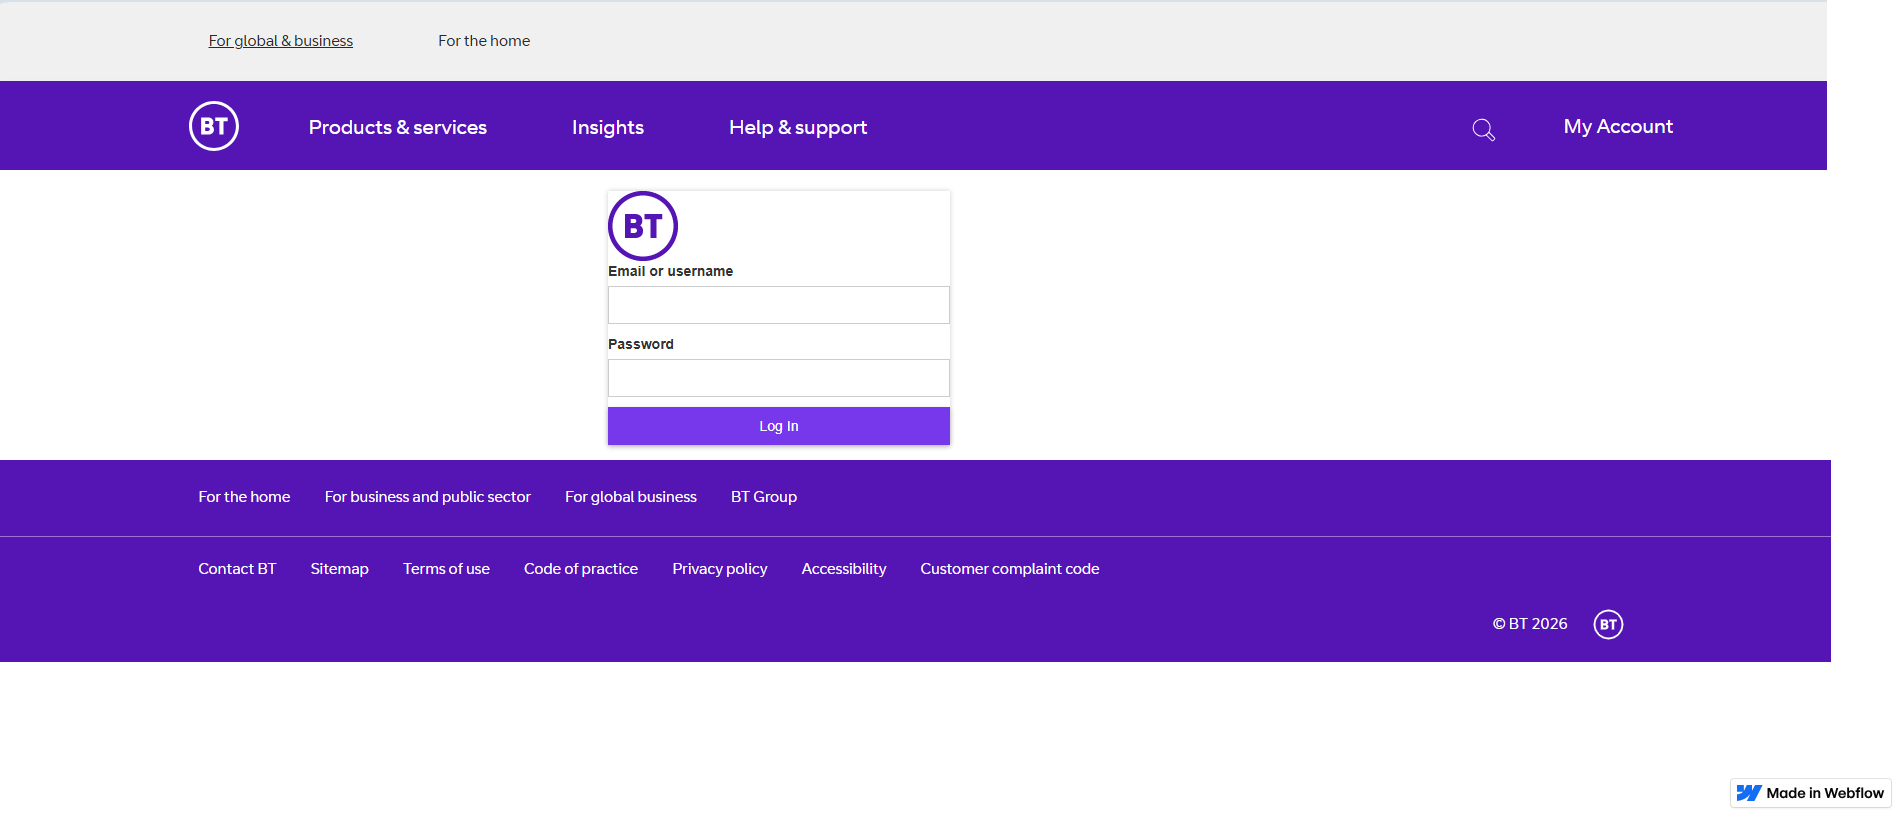
Task: Open the Products & services menu
Action: click(398, 127)
